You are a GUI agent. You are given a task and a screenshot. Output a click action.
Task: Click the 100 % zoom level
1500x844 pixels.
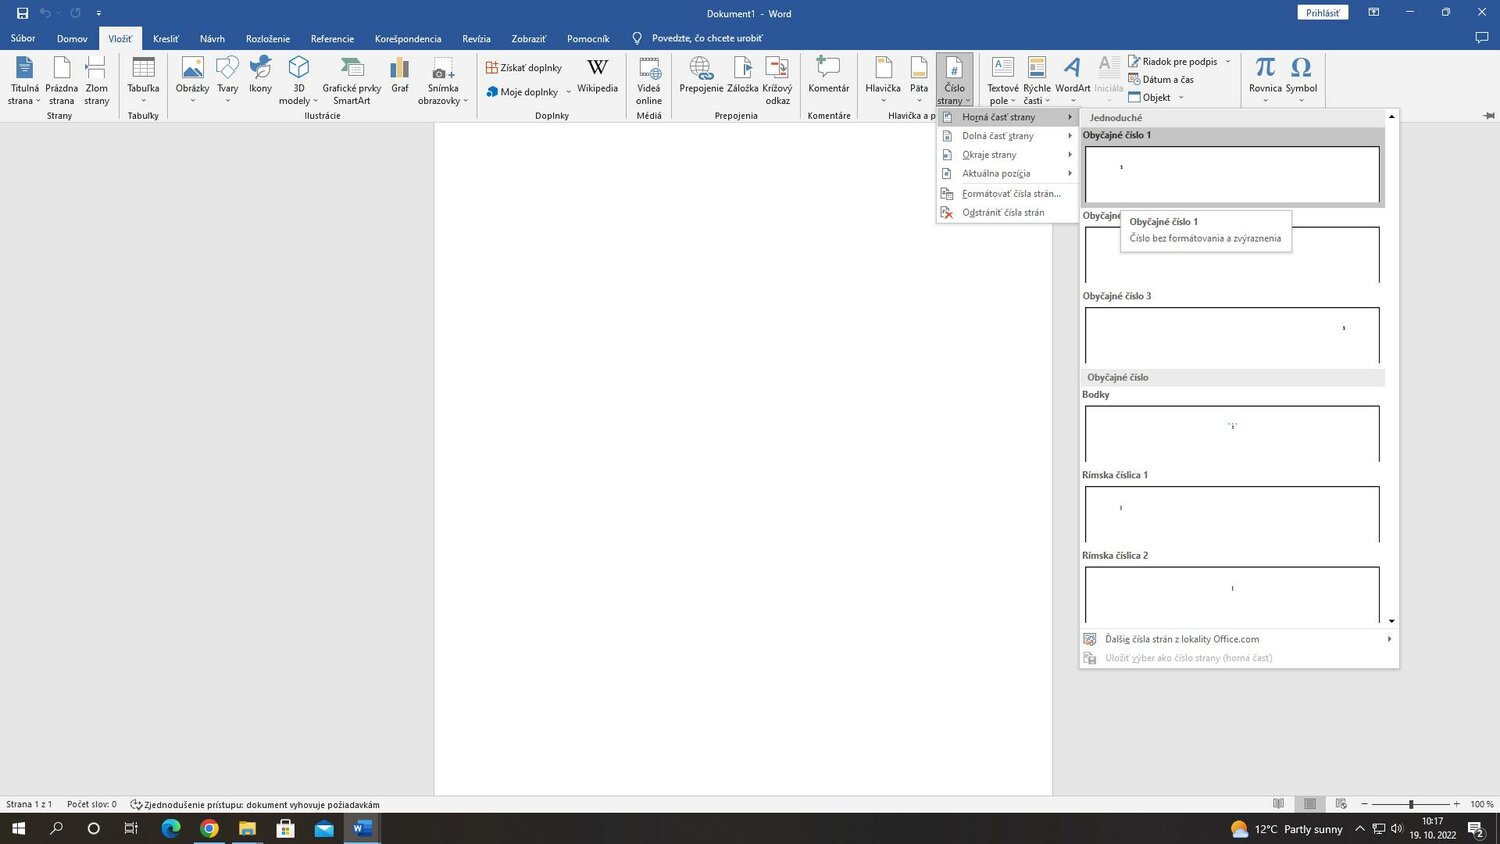coord(1481,804)
